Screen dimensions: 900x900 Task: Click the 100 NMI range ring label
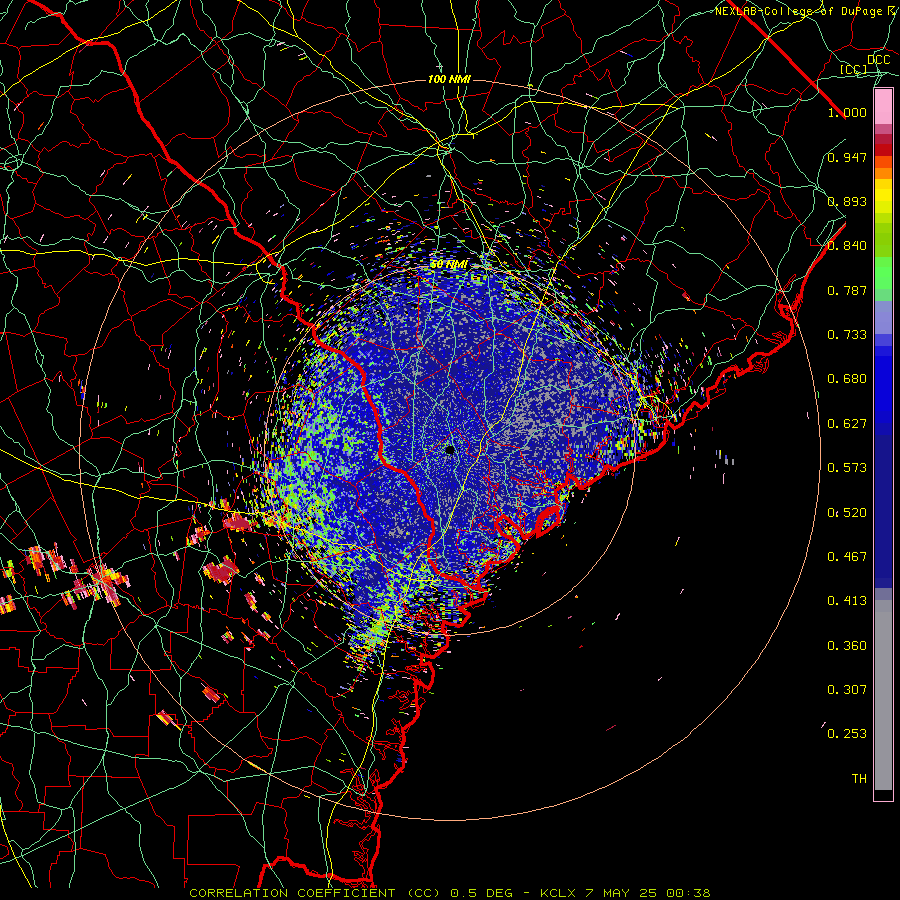(x=449, y=79)
